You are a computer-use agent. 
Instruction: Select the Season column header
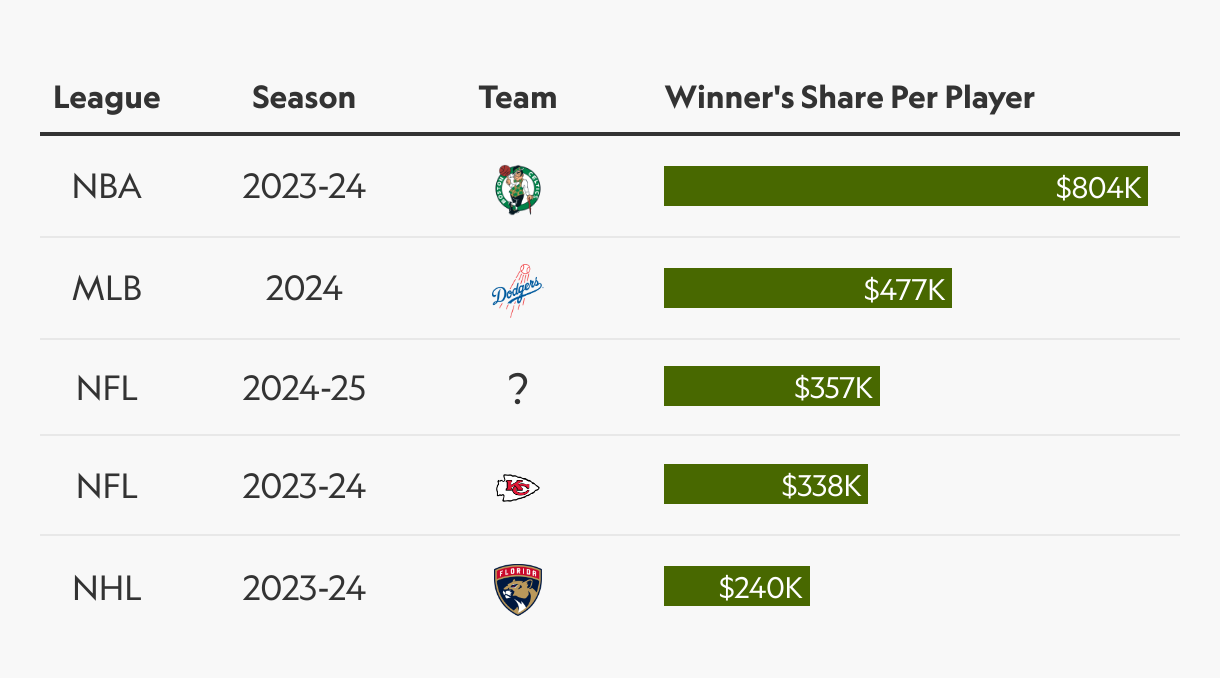tap(304, 98)
